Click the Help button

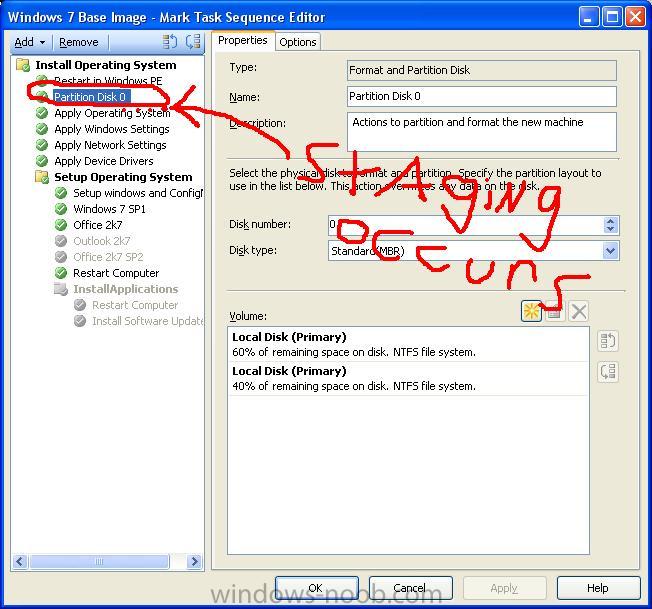tap(598, 588)
